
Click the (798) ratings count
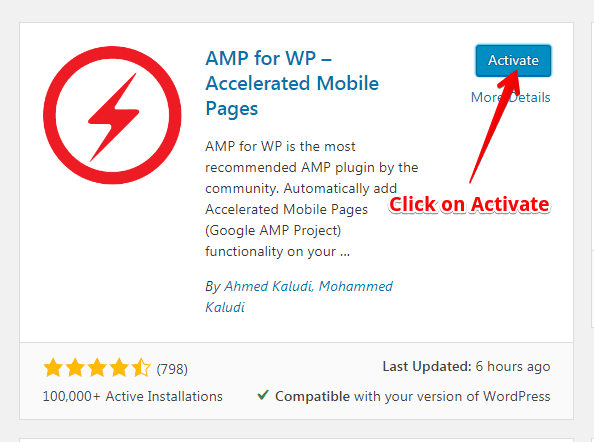(x=172, y=369)
